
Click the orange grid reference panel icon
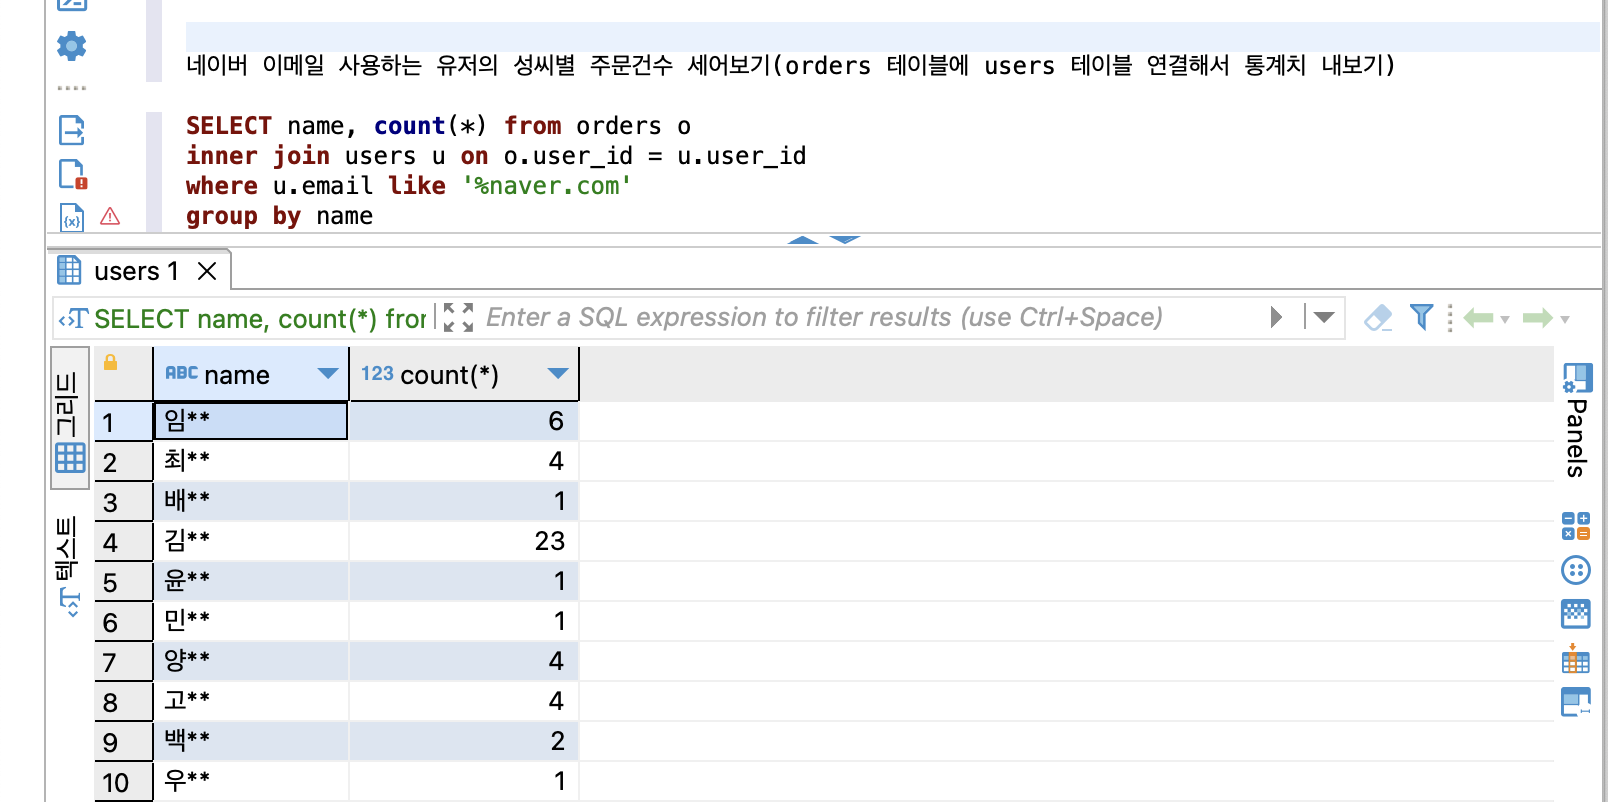[1576, 658]
